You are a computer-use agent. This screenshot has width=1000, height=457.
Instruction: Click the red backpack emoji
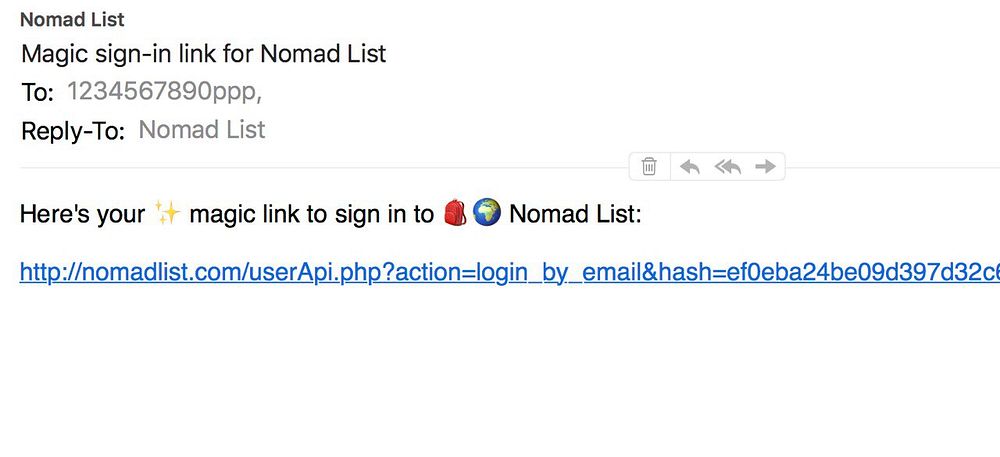(x=455, y=213)
